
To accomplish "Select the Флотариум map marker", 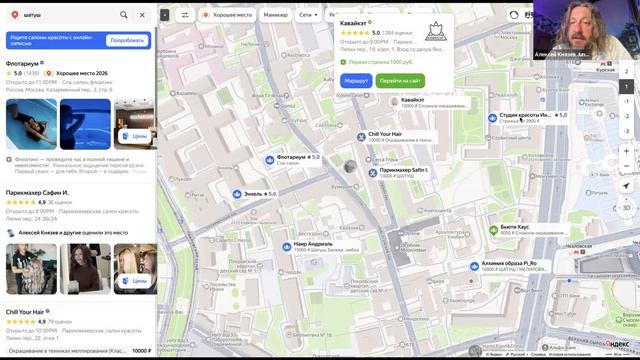I will click(270, 160).
